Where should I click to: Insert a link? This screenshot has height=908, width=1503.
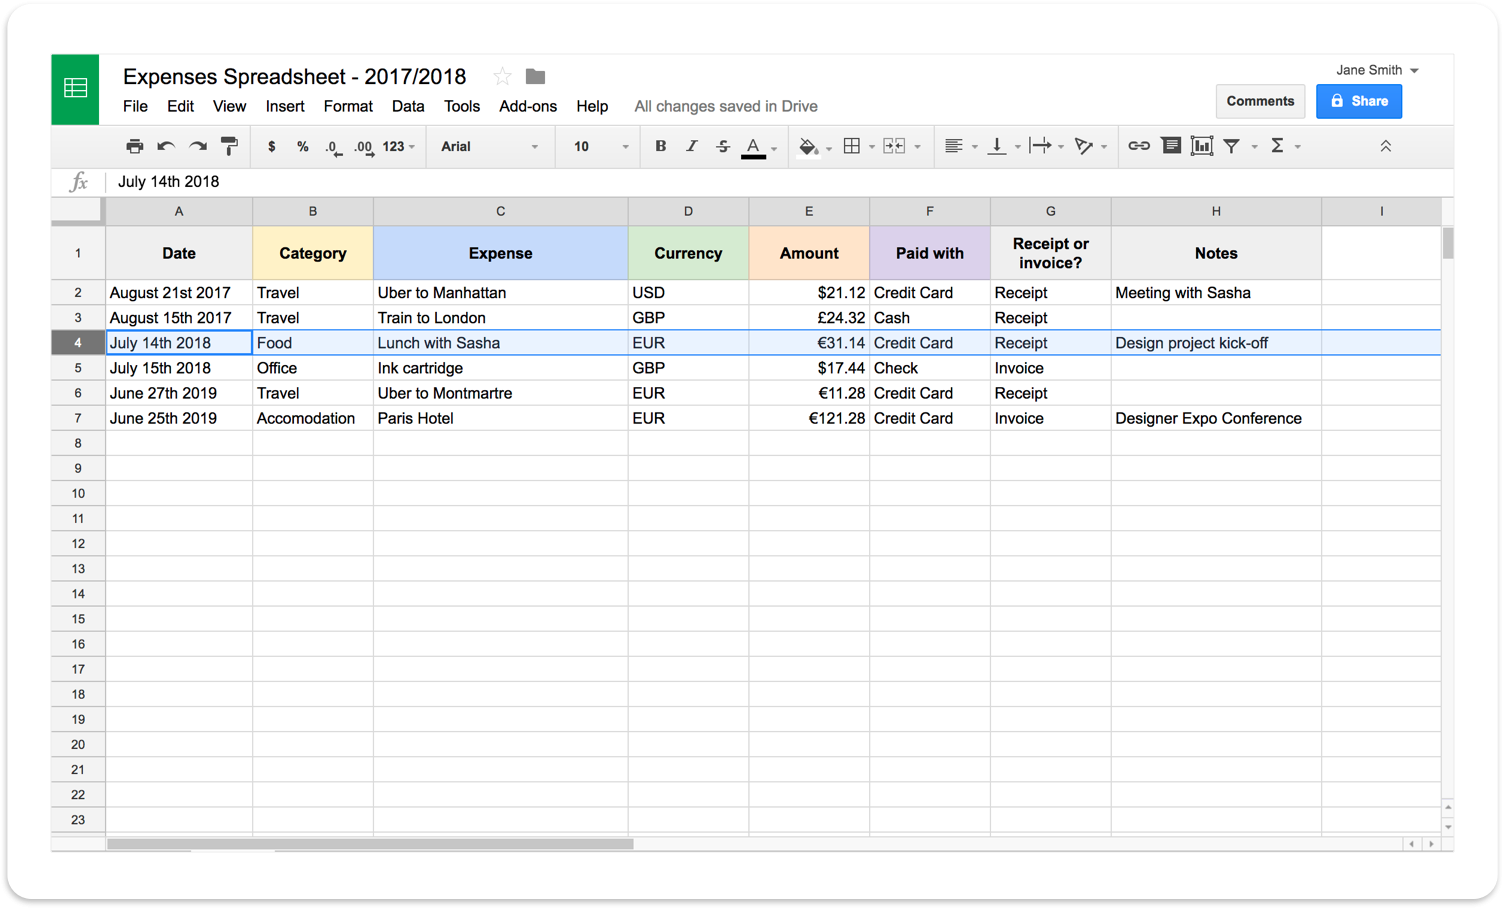click(x=1139, y=146)
